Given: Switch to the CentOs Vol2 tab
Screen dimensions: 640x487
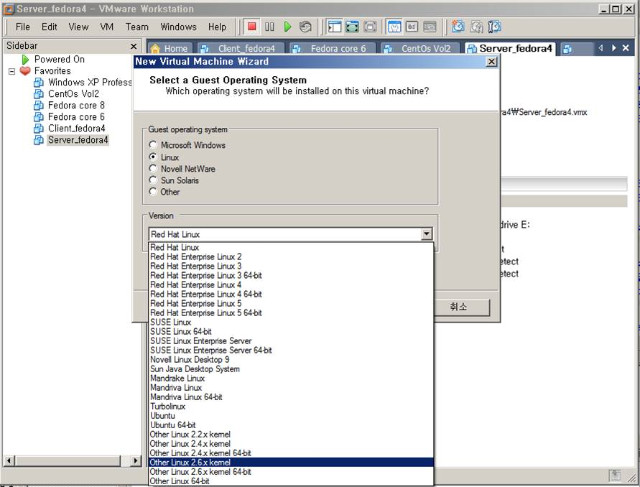Looking at the screenshot, I should tap(420, 49).
